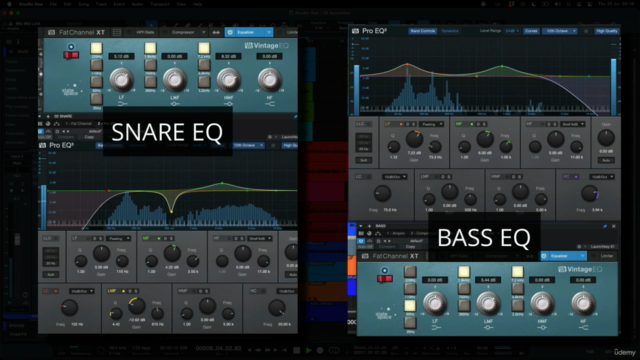Select the 700Hz button on snare VintageEQ

click(x=150, y=65)
